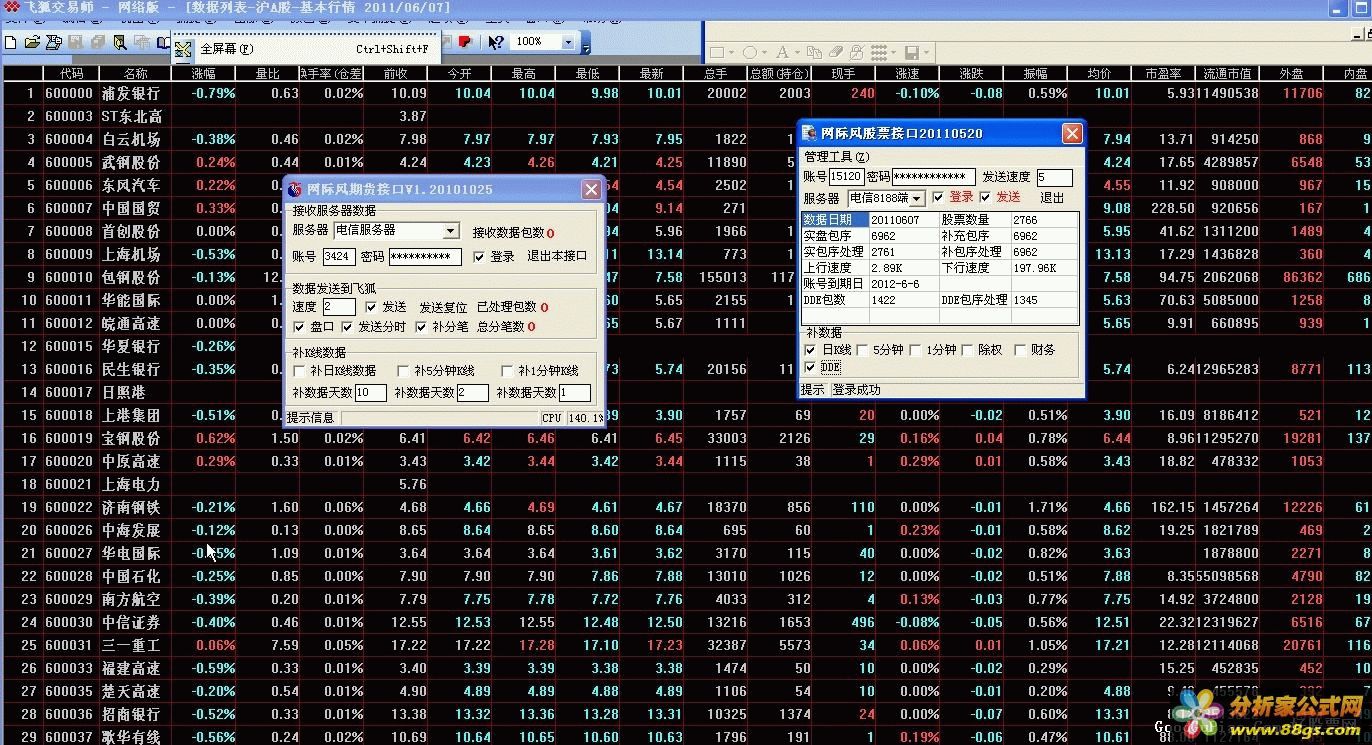Click the full-screen 全屏幕 menu icon
Image resolution: width=1372 pixels, height=745 pixels.
183,48
